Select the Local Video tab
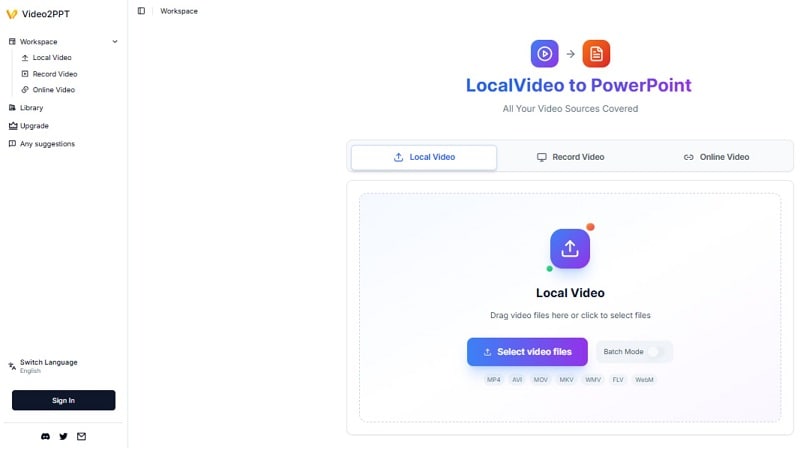The image size is (800, 450). coord(424,157)
